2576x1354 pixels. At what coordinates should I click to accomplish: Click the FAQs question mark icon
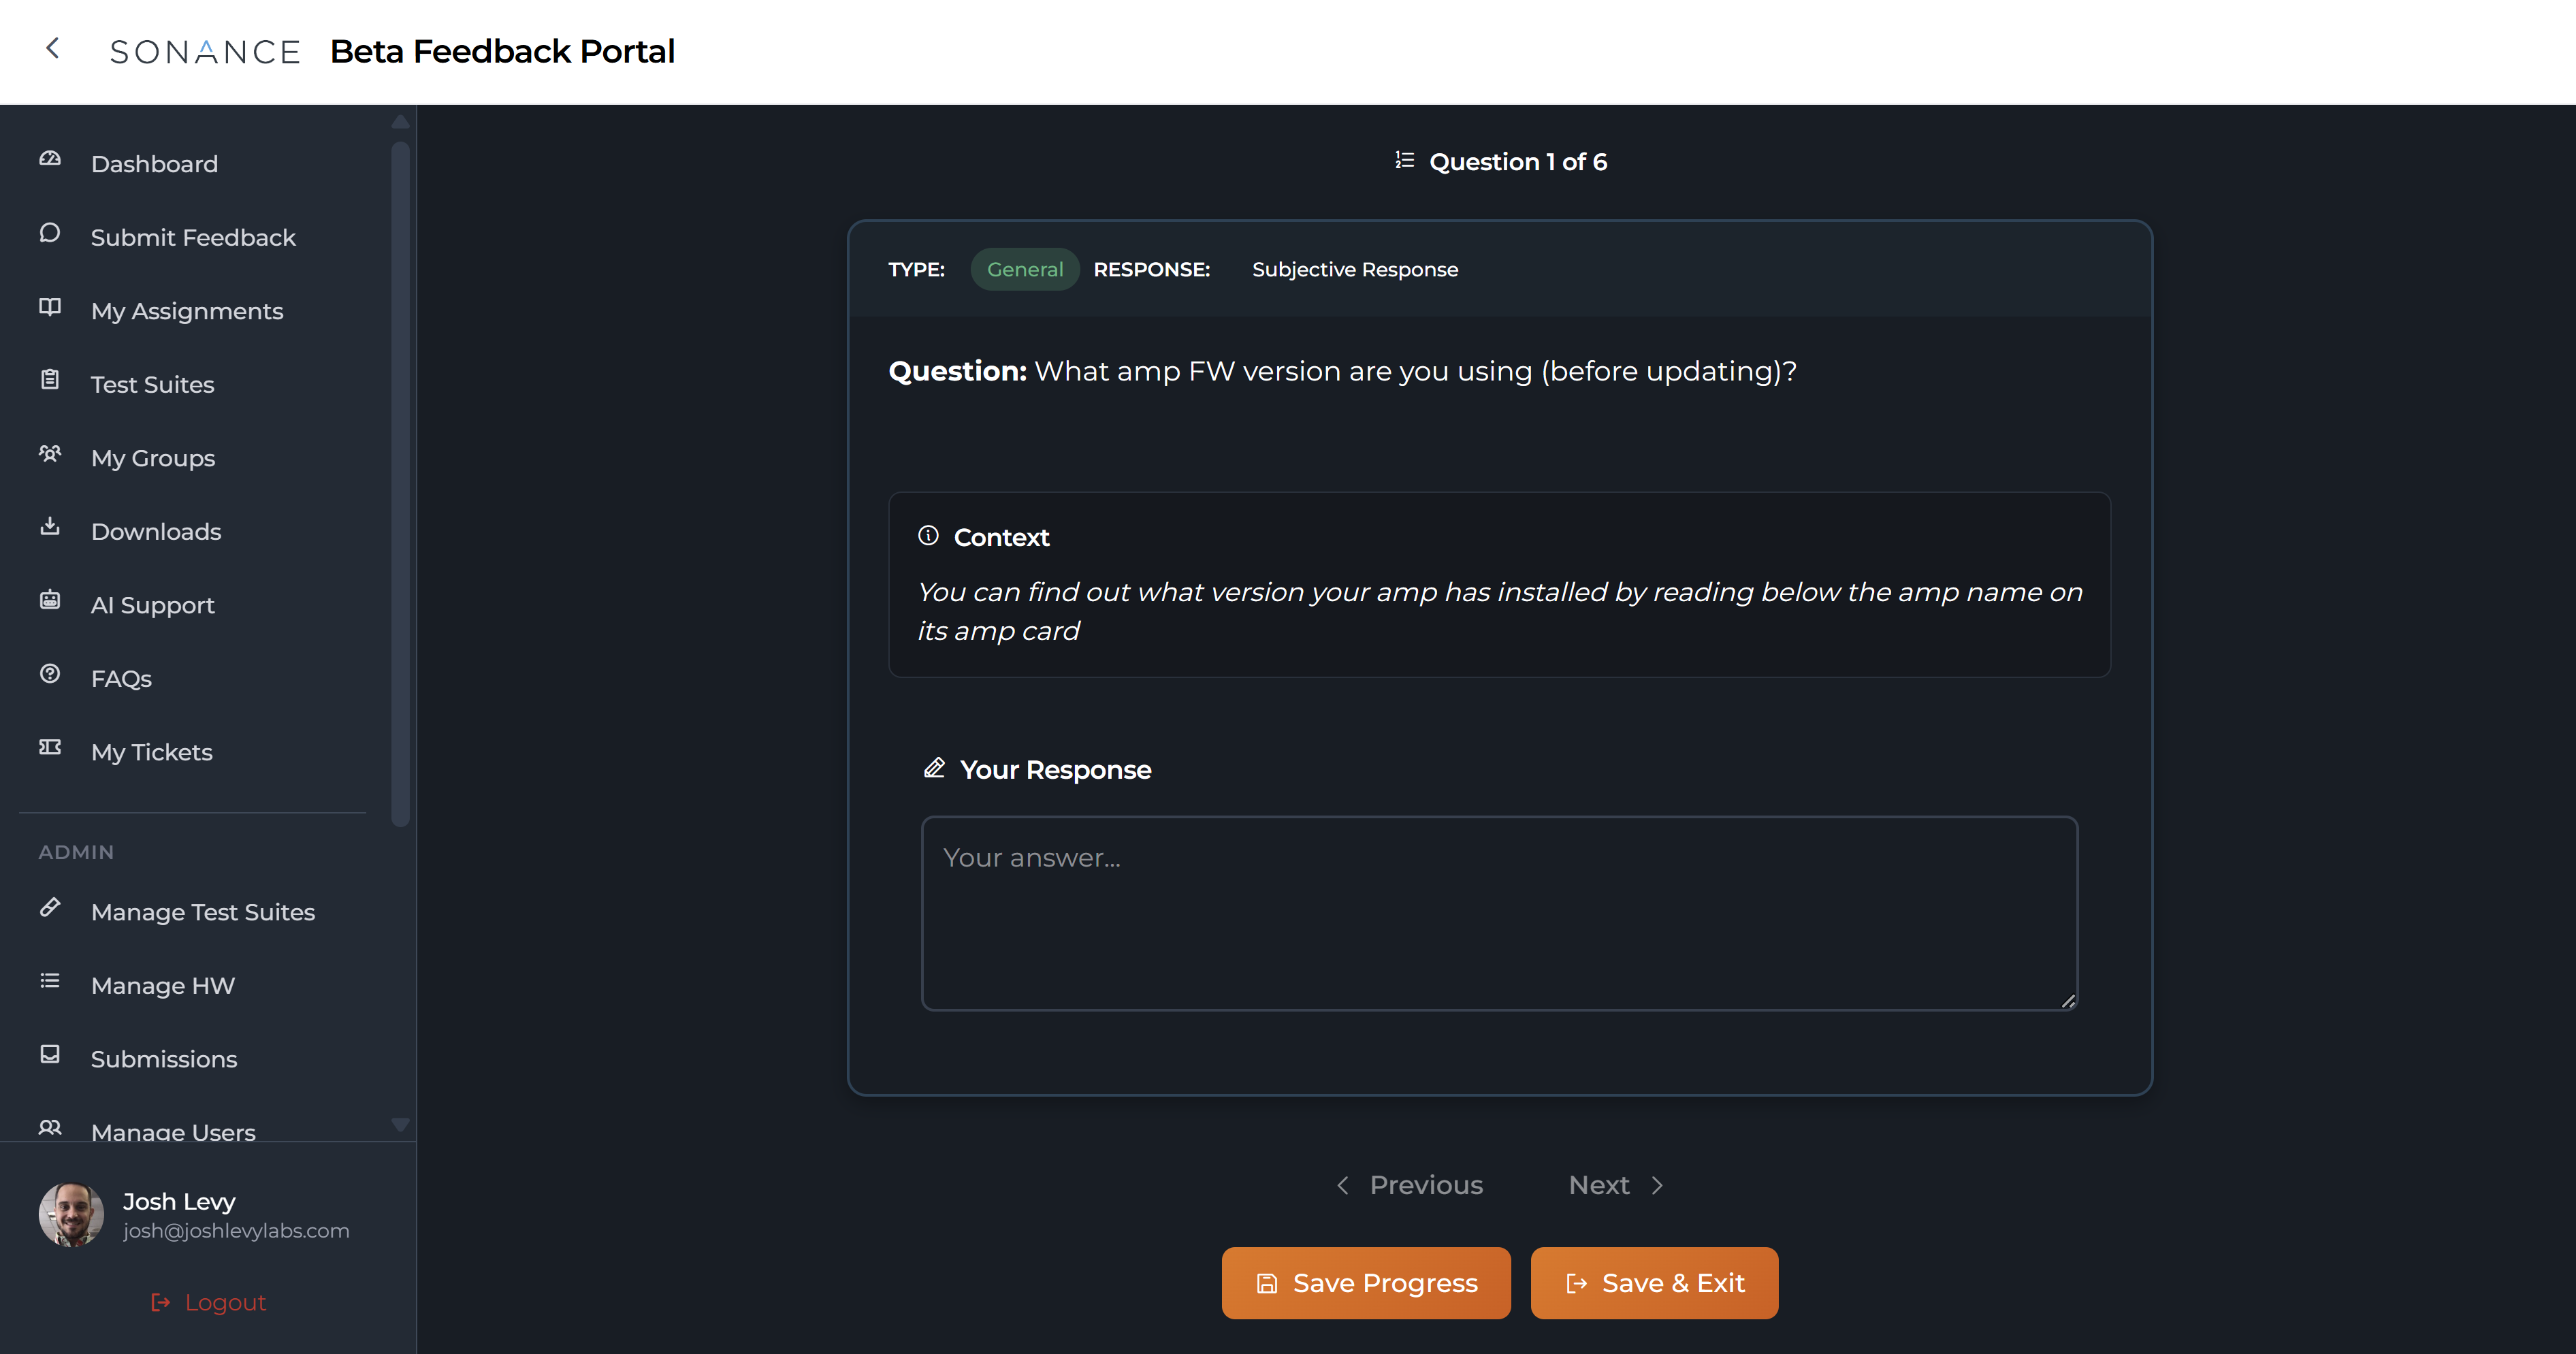coord(50,674)
